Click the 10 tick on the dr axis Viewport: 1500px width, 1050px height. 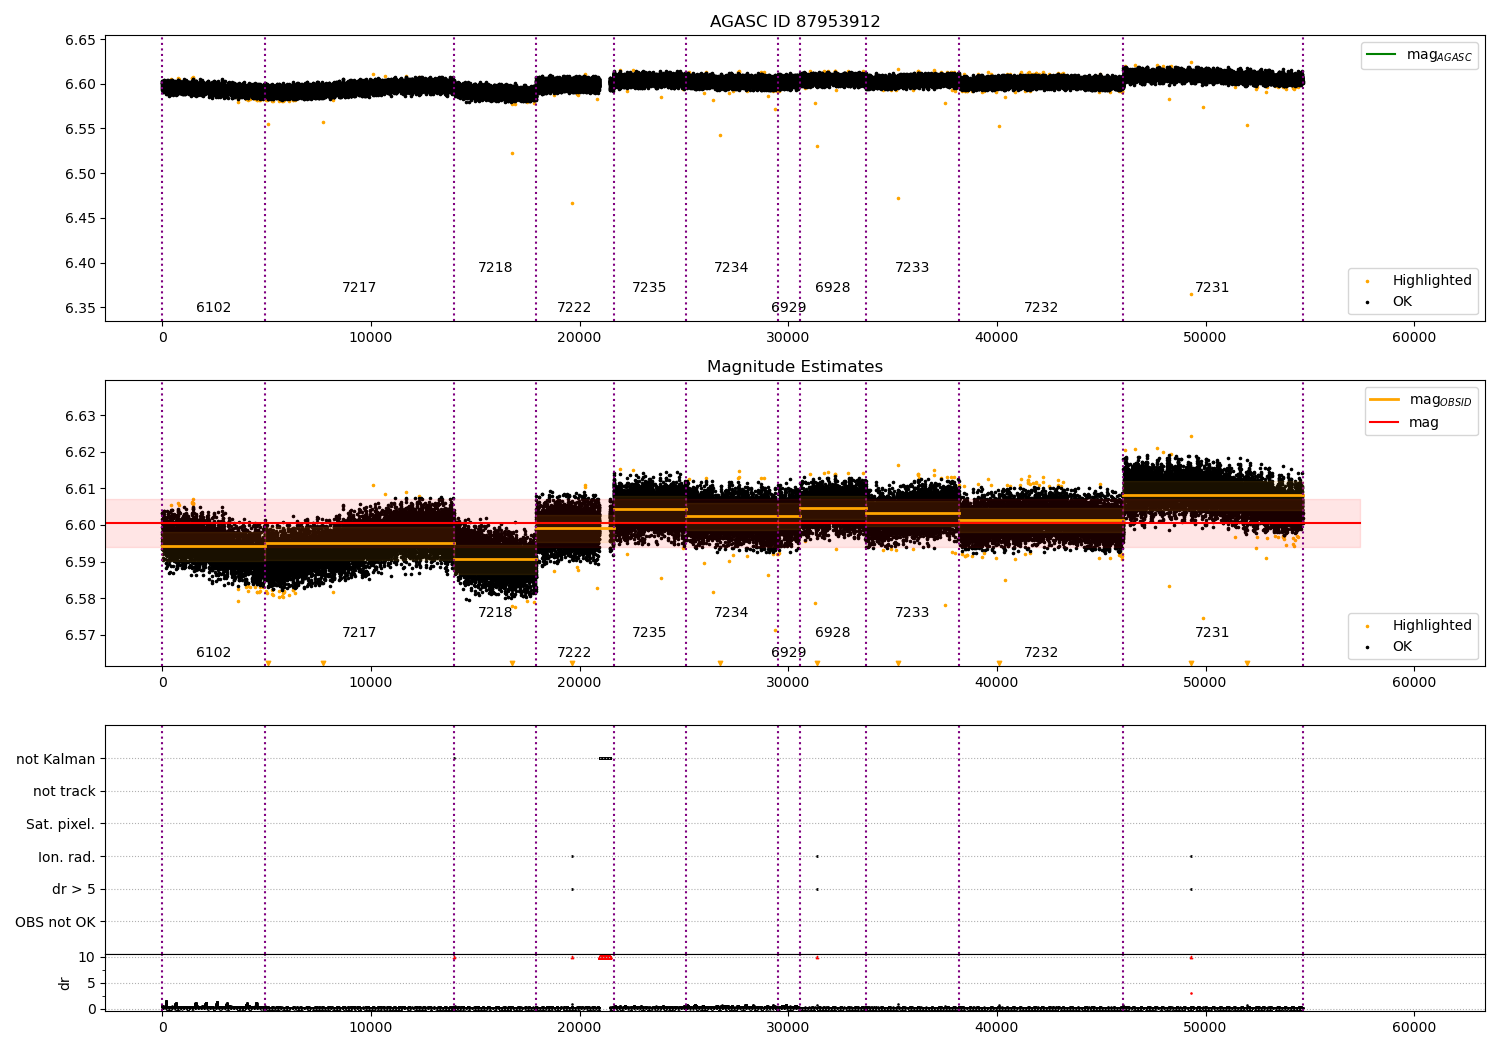coord(87,958)
